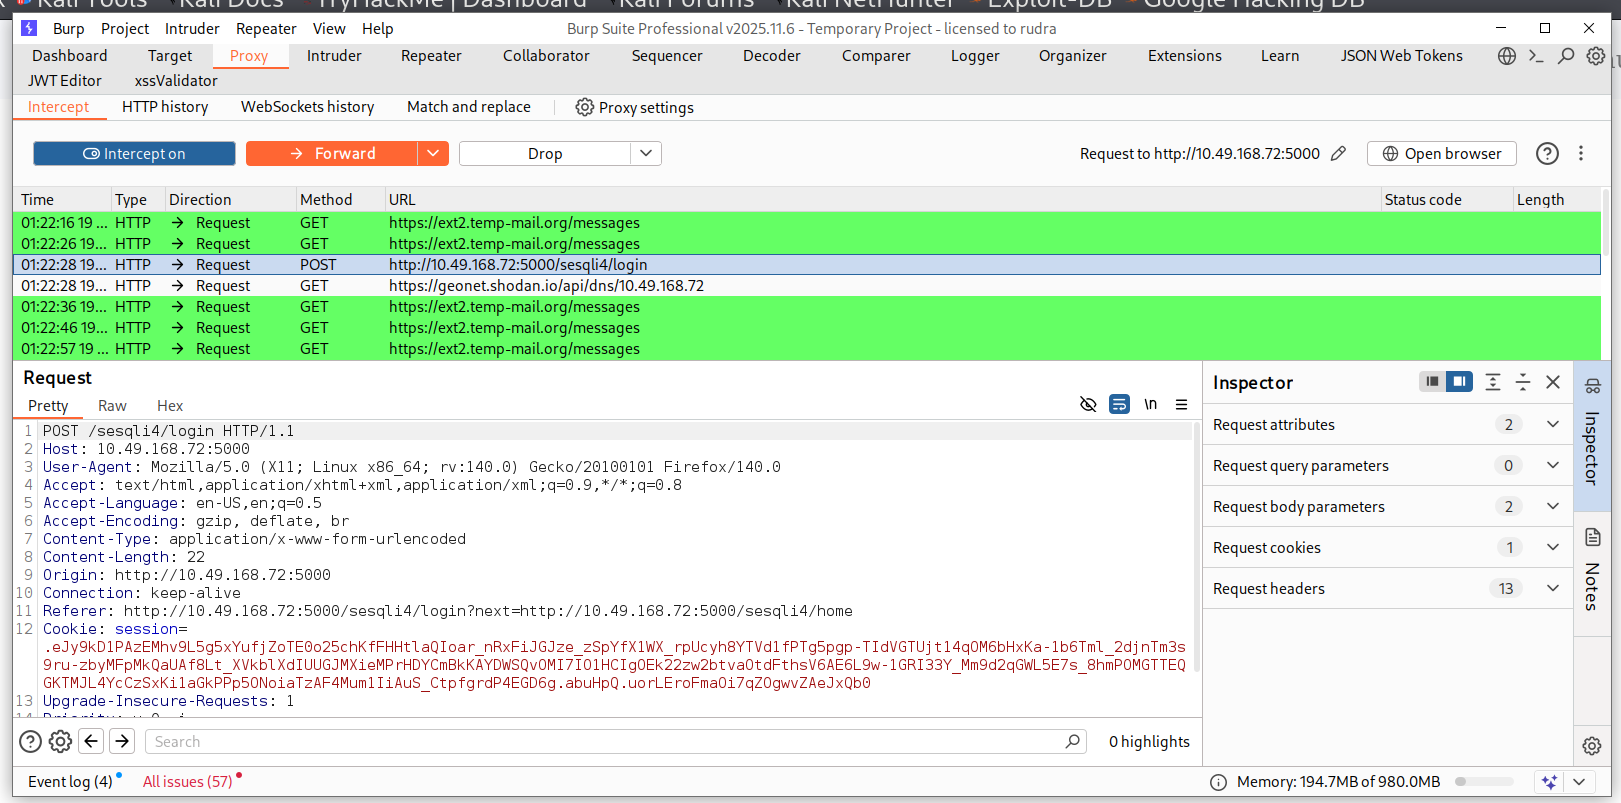Open the request editor hamburger menu
The image size is (1621, 803).
tap(1181, 404)
